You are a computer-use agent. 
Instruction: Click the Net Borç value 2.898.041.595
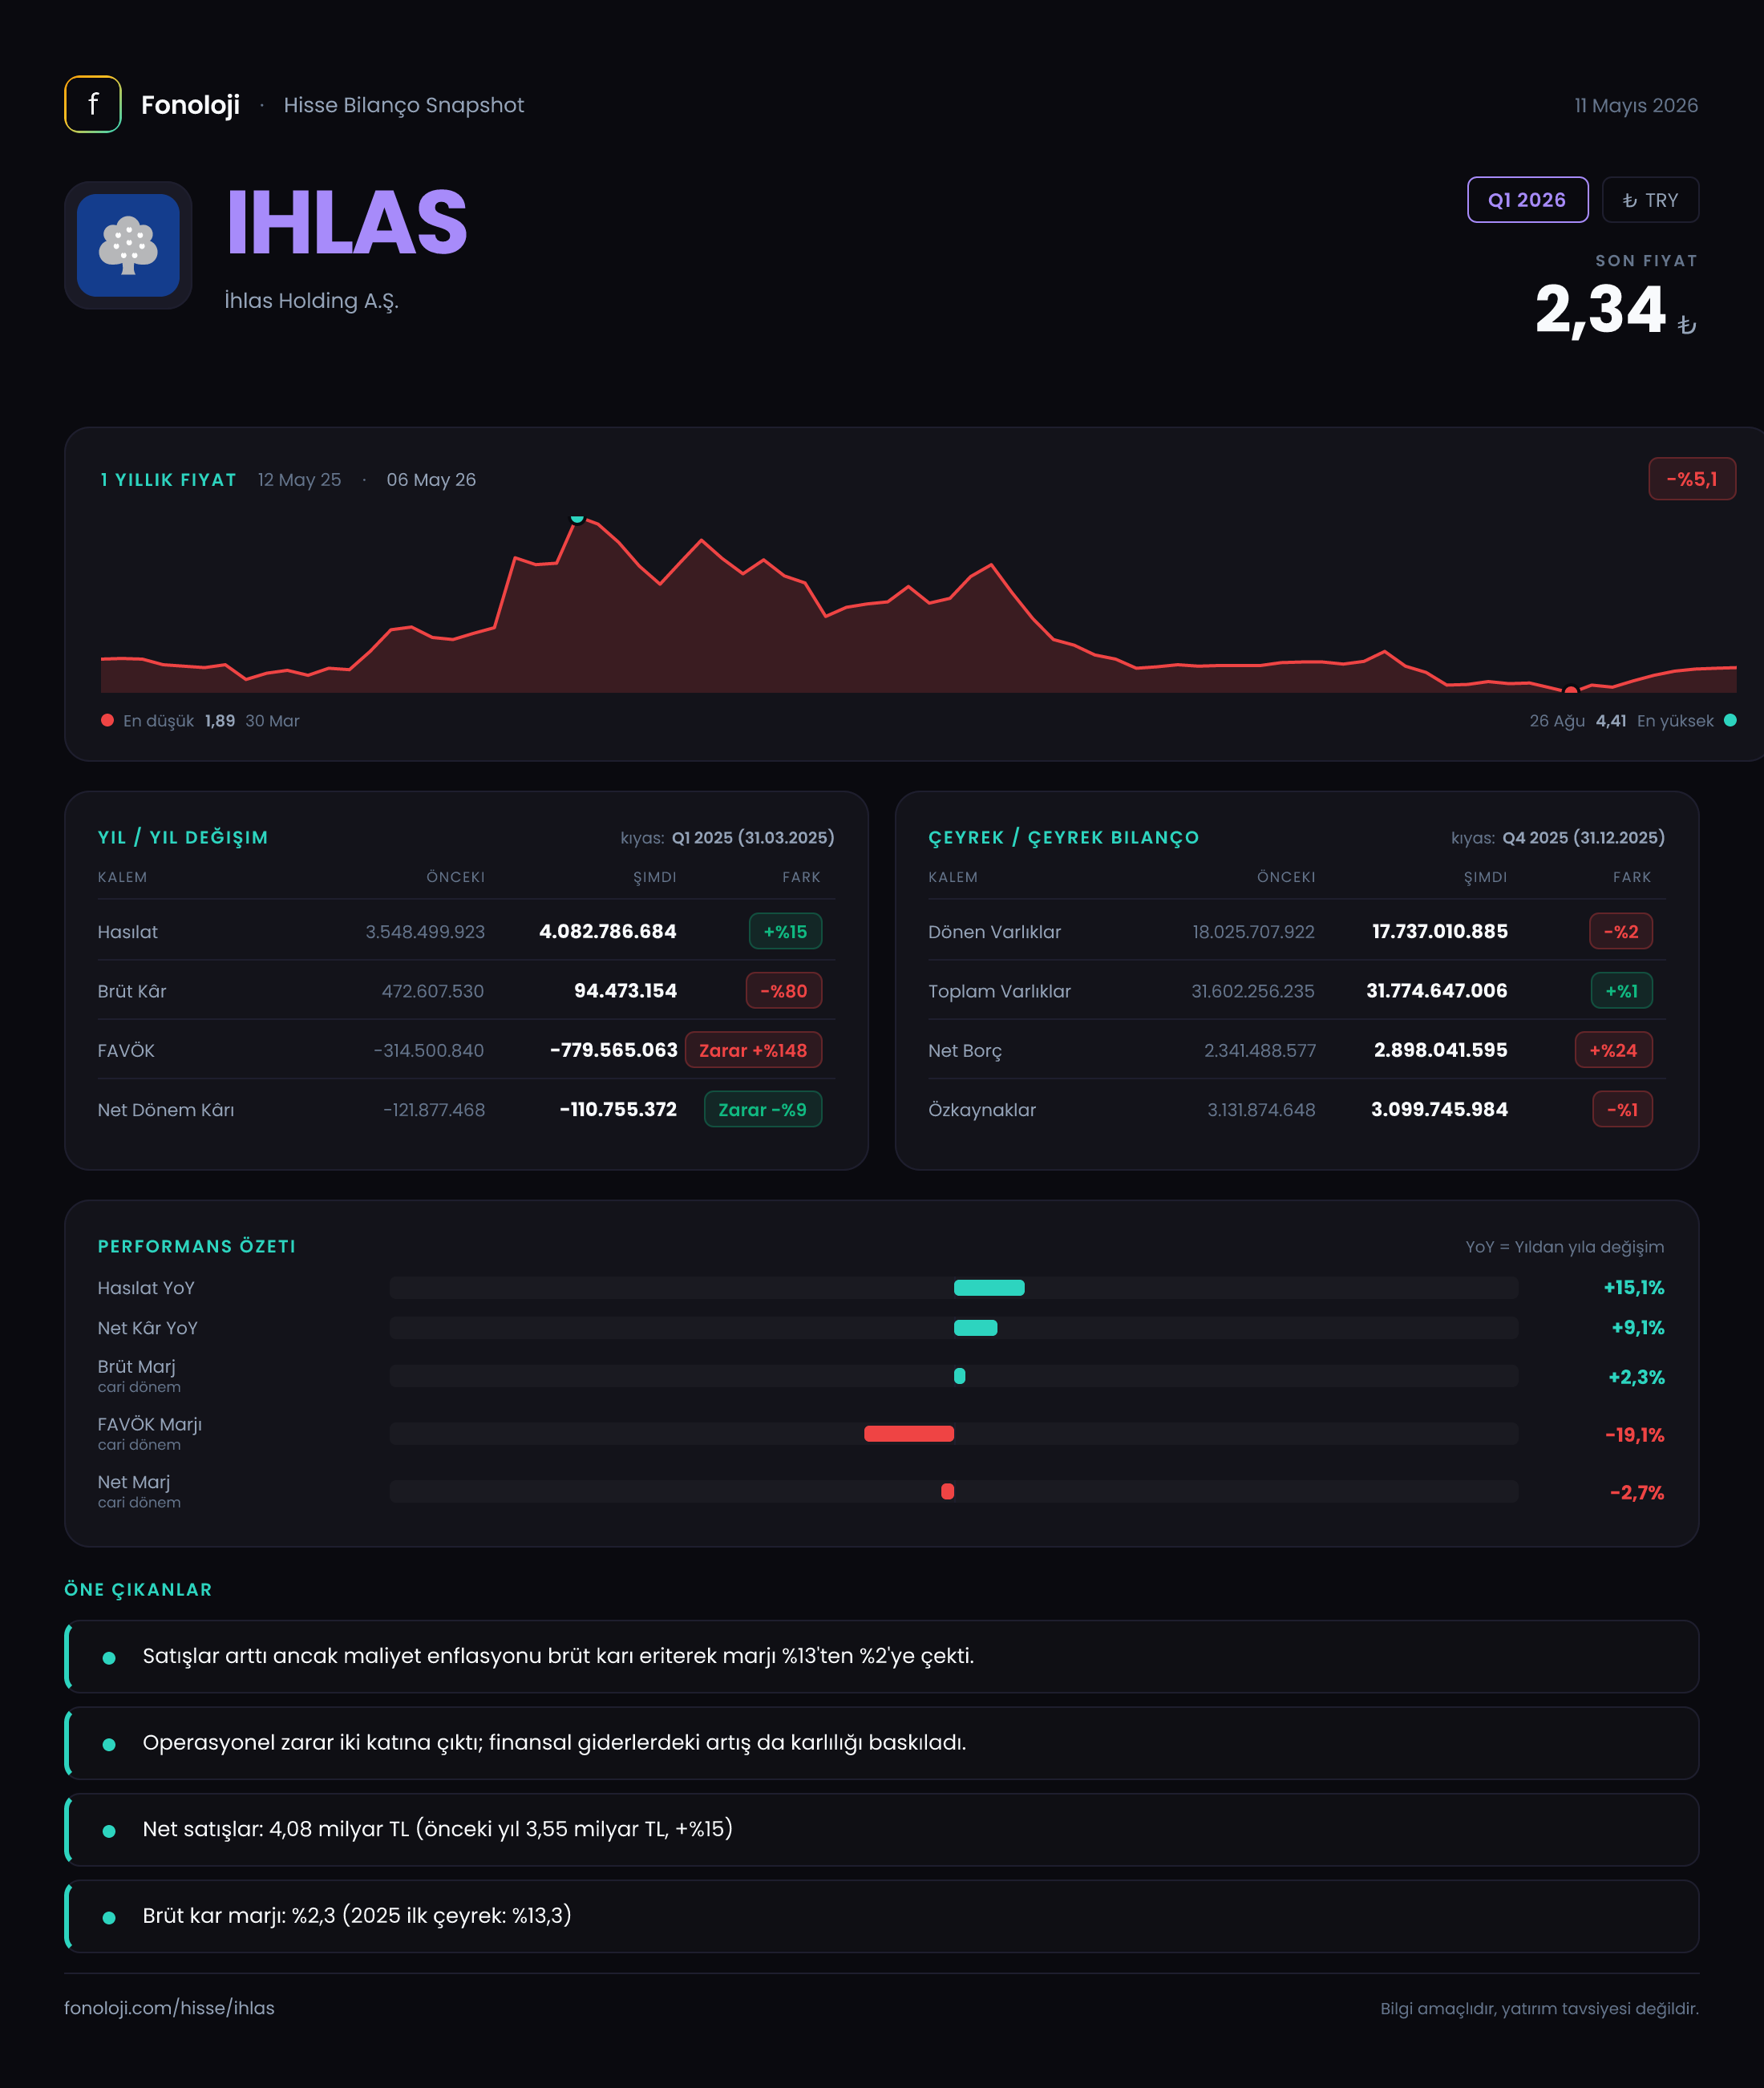[1441, 1050]
